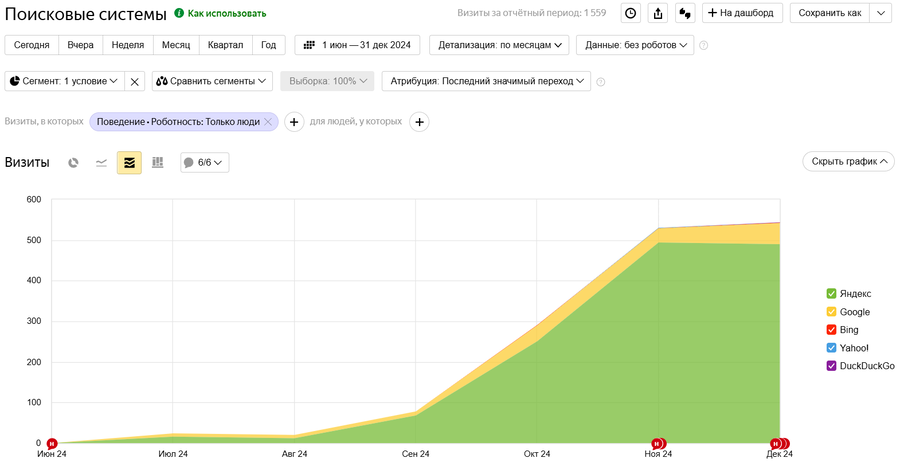Image resolution: width=900 pixels, height=462 pixels.
Task: Click the Визиты за отчётный период: 1 559 text
Action: (x=532, y=13)
